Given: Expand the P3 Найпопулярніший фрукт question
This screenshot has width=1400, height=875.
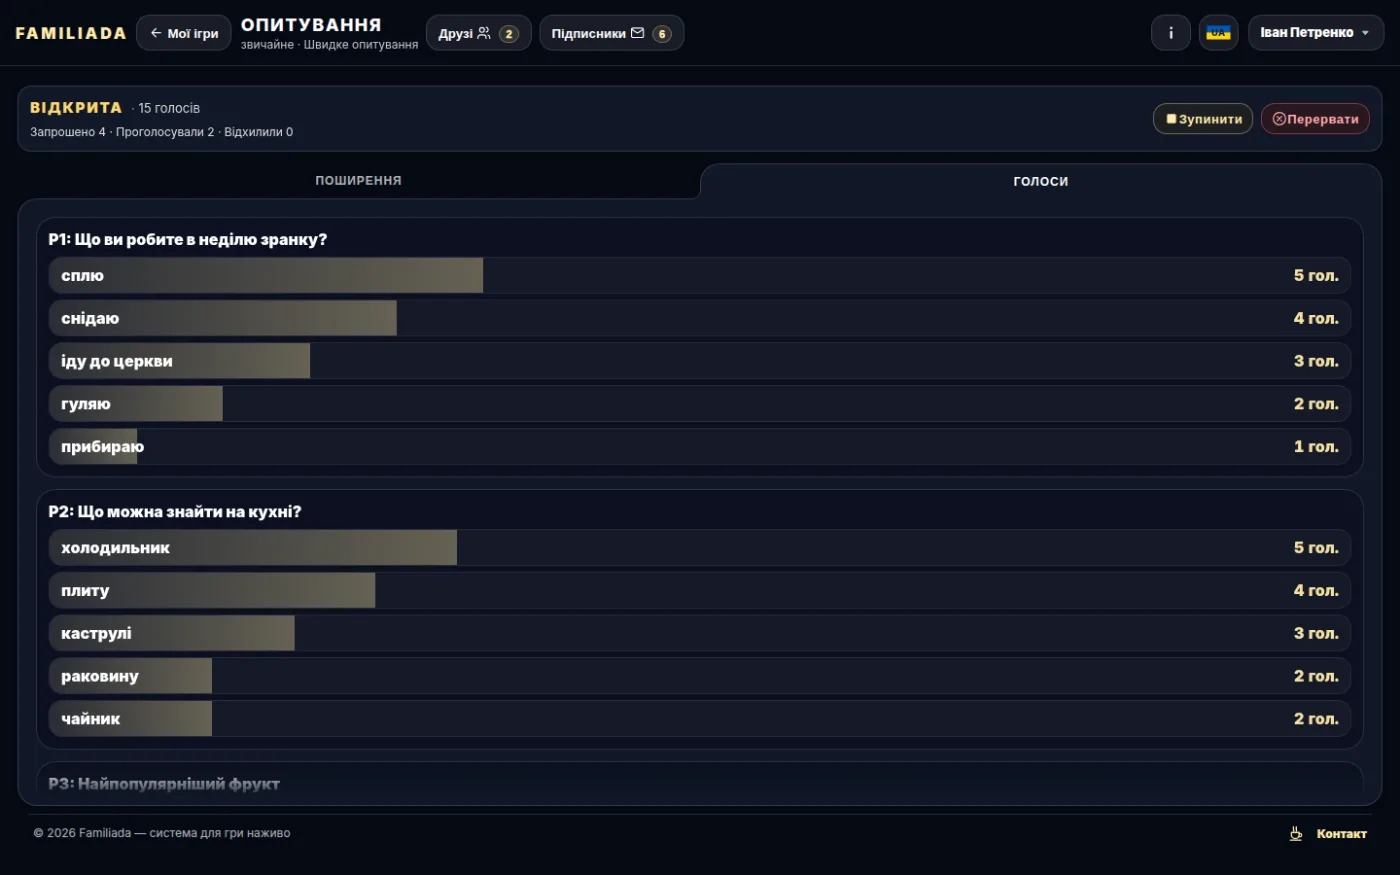Looking at the screenshot, I should point(164,784).
